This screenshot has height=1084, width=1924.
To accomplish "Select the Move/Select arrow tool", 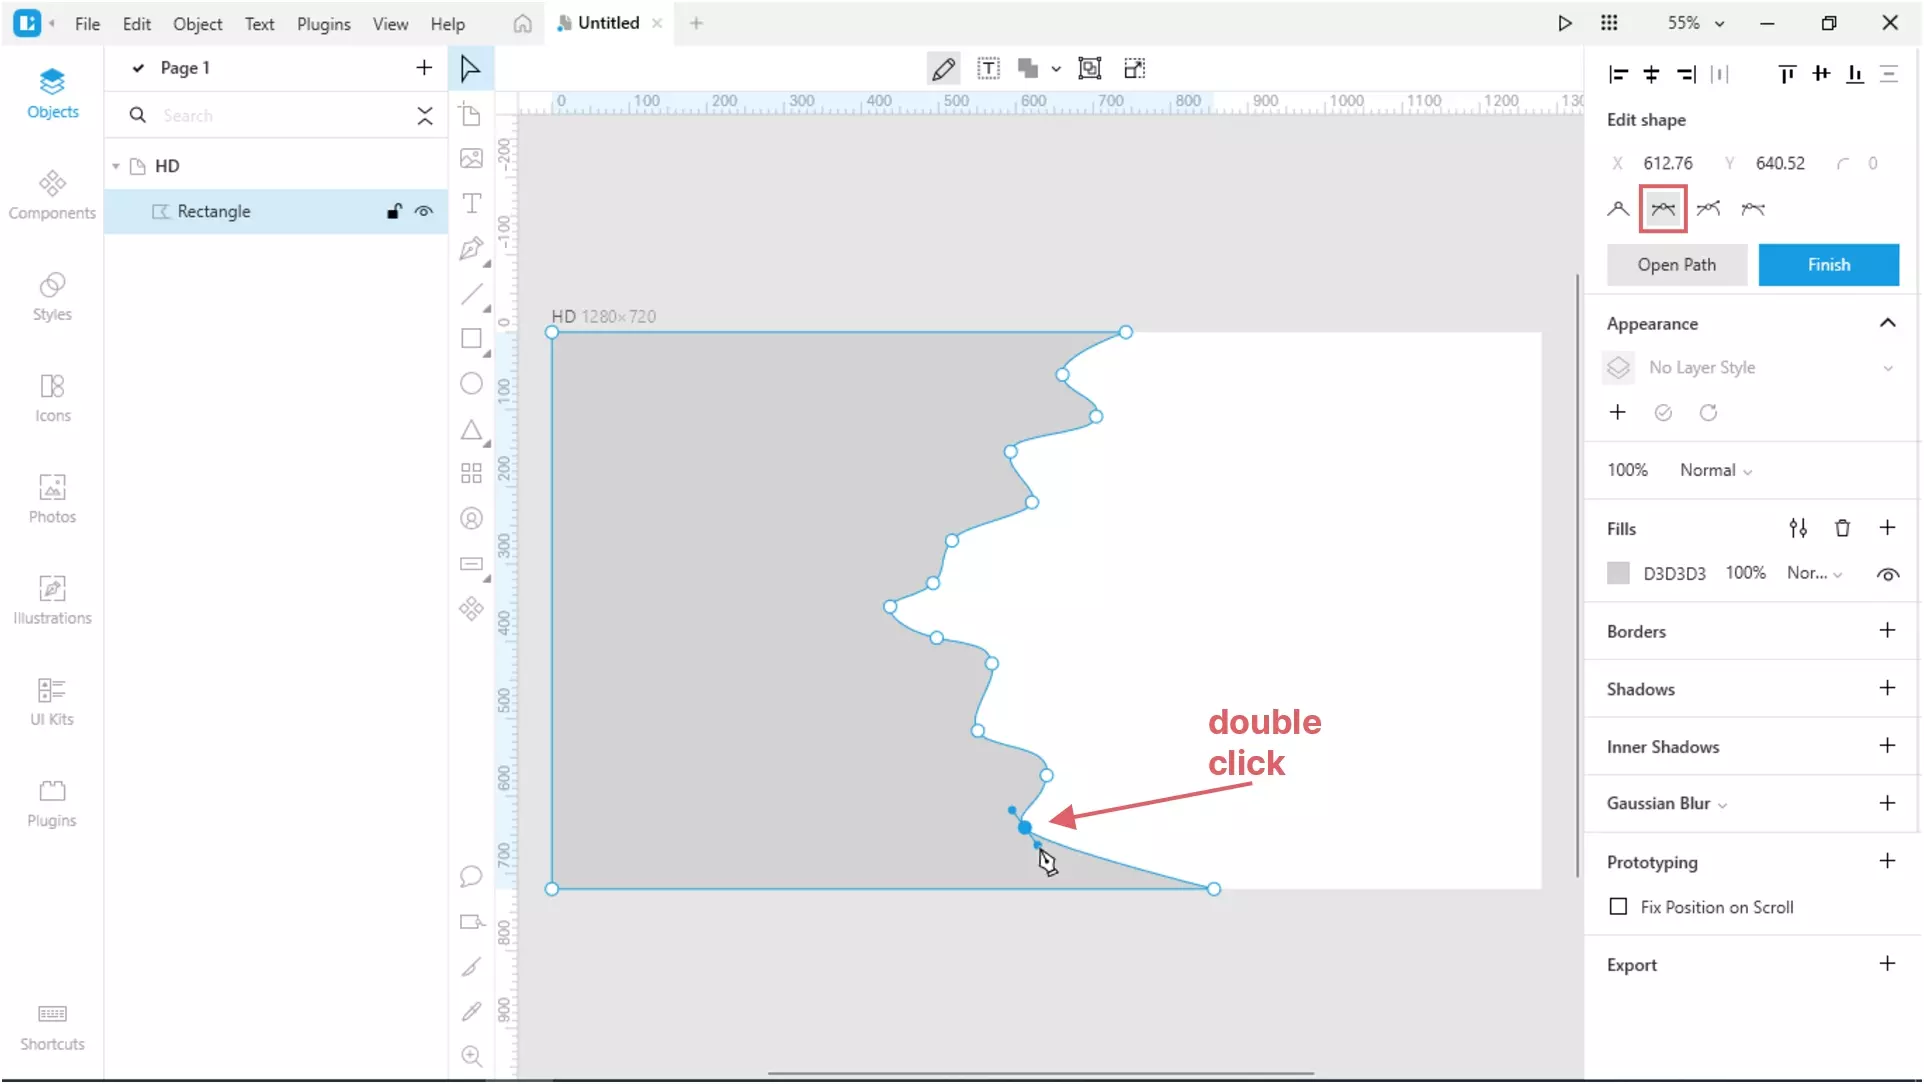I will 470,69.
